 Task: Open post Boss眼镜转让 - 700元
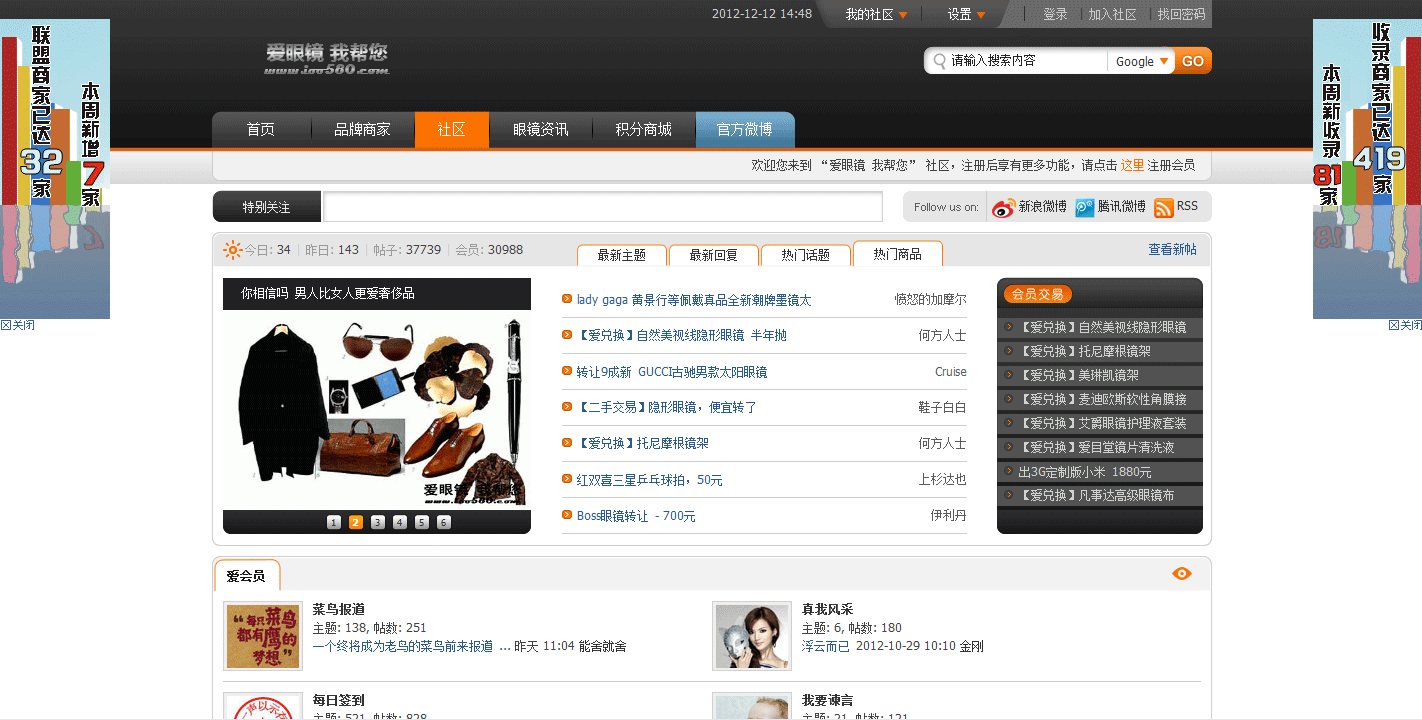point(636,516)
